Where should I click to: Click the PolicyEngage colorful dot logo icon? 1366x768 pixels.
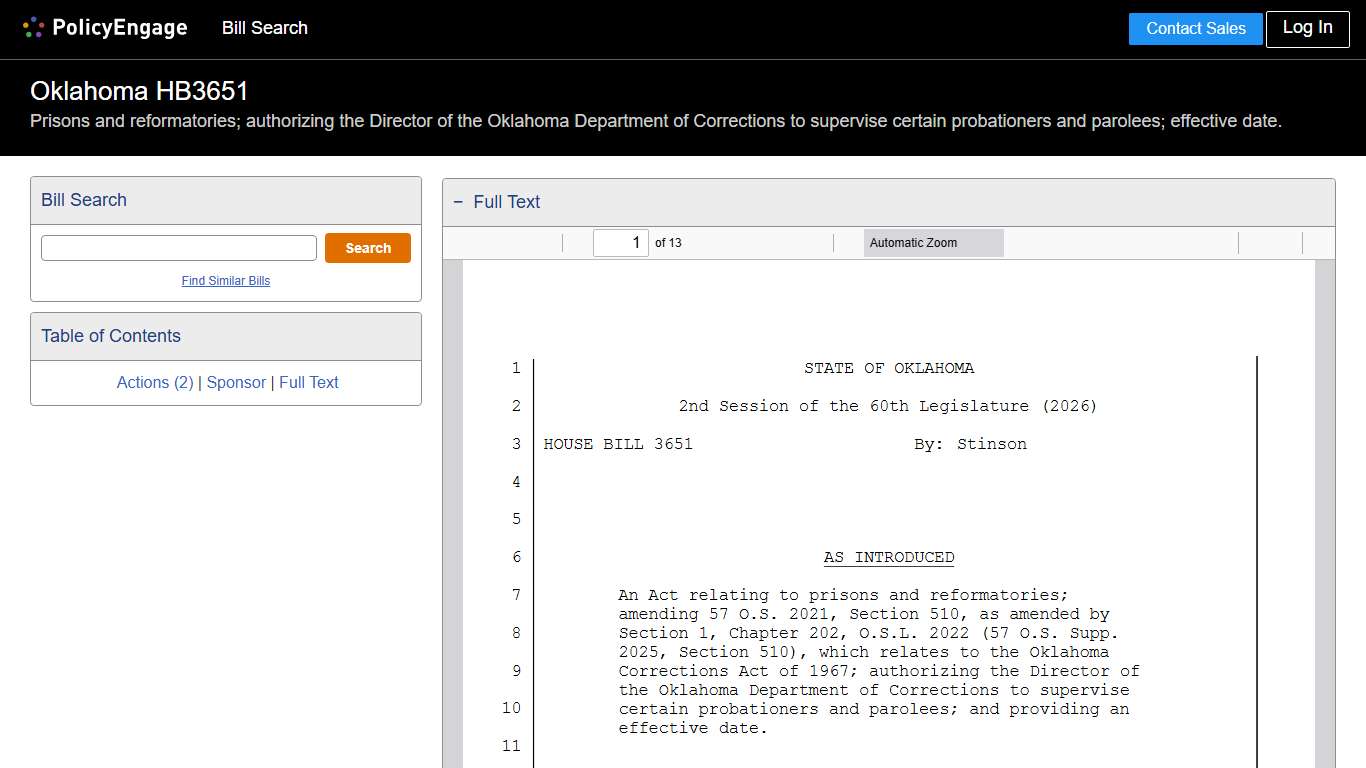point(33,27)
